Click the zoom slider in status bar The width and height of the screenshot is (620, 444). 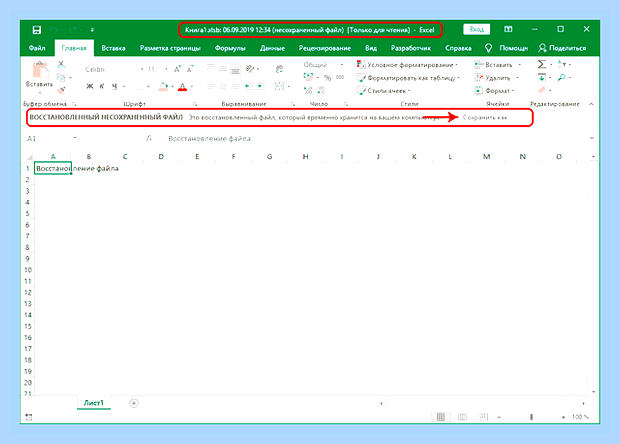click(x=531, y=417)
